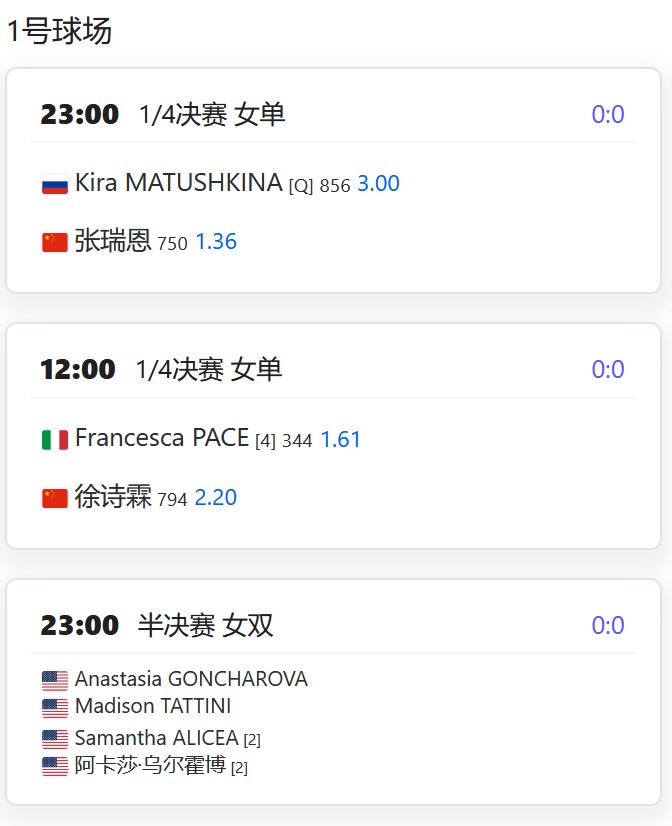This screenshot has width=672, height=826.
Task: Open the 23:00 半决赛 女双 match header
Action: (x=157, y=626)
